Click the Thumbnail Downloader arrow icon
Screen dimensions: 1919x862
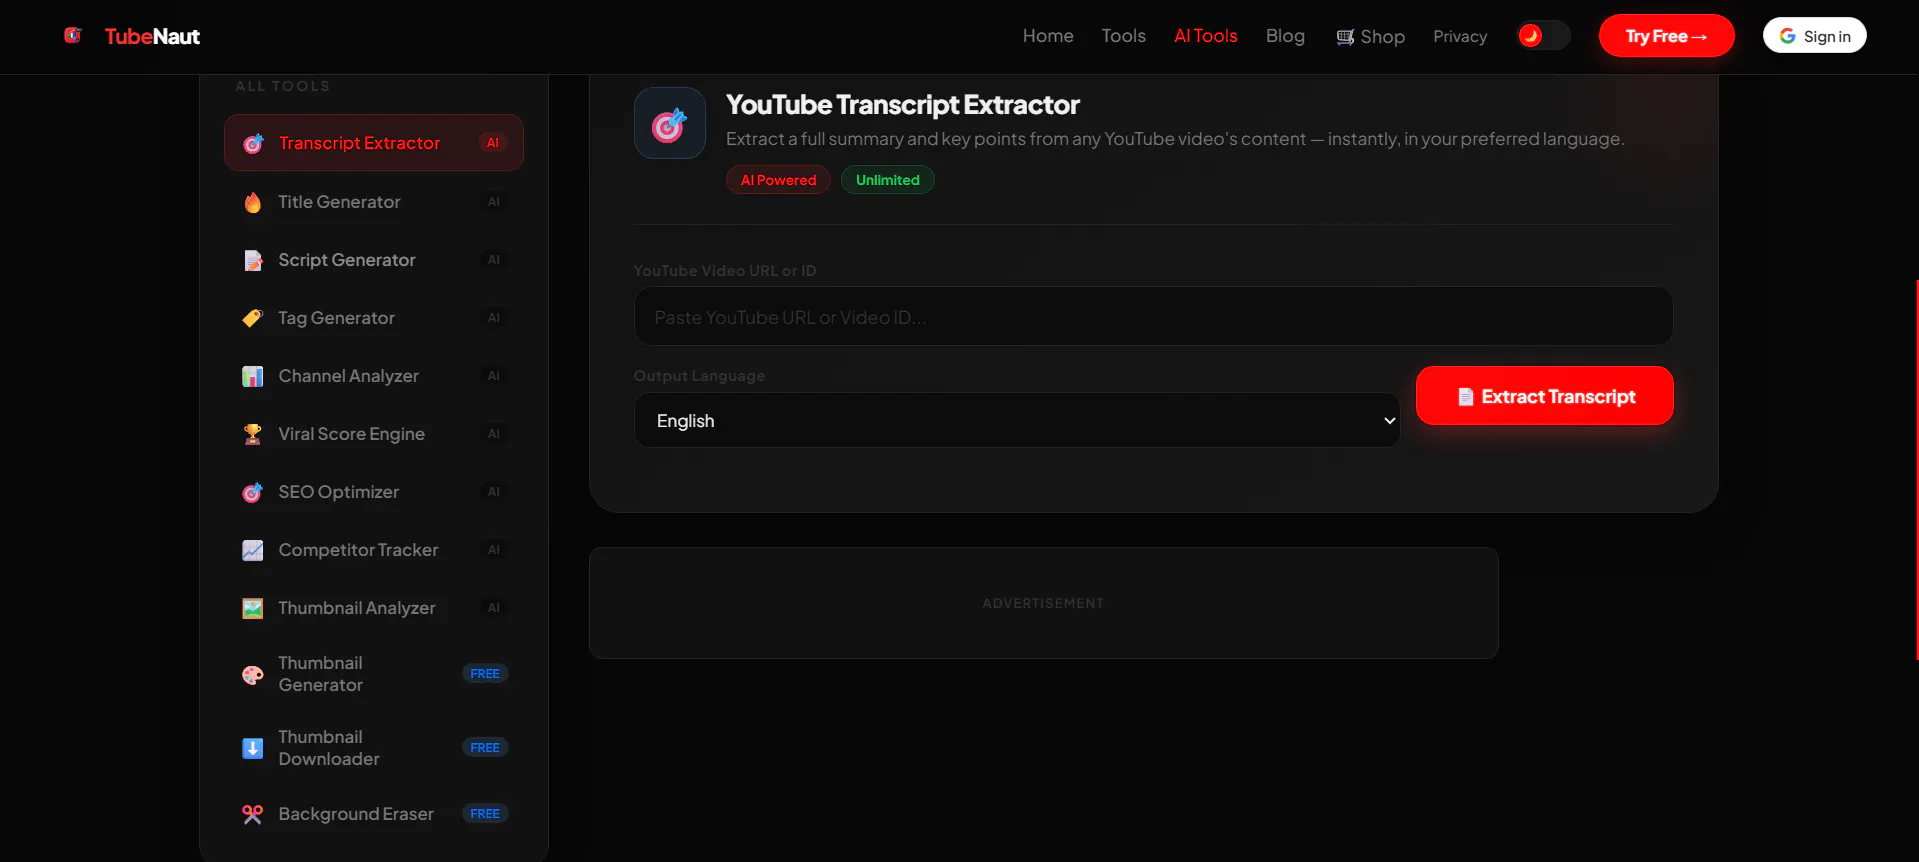[x=253, y=748]
